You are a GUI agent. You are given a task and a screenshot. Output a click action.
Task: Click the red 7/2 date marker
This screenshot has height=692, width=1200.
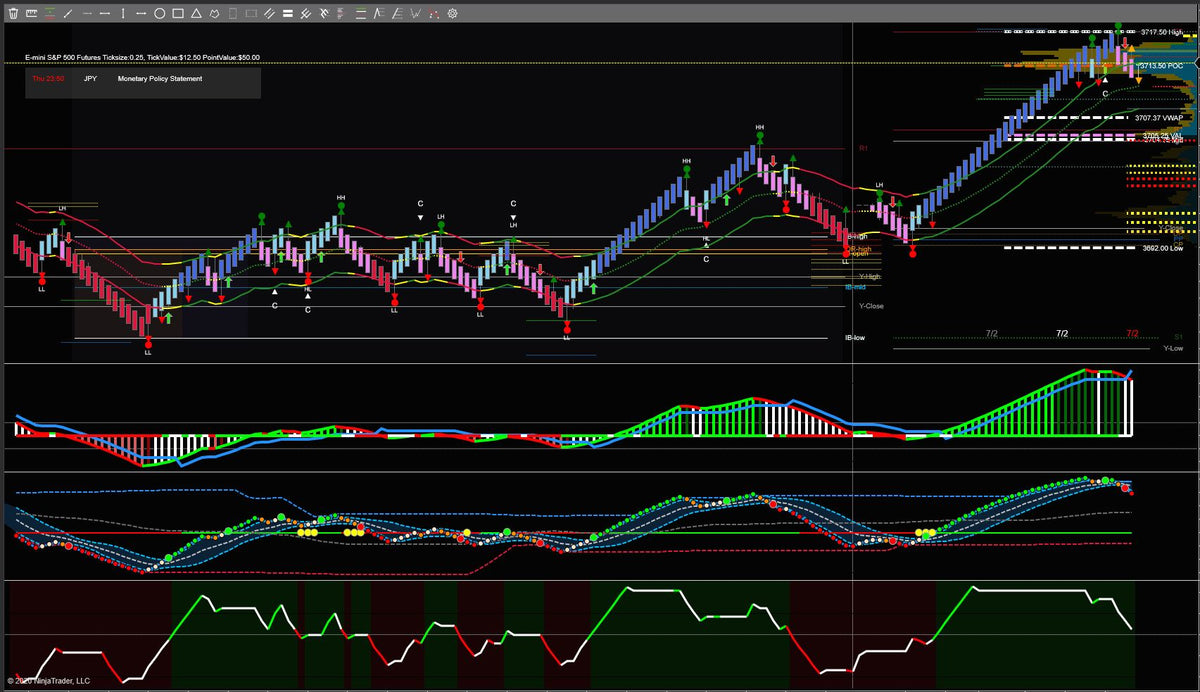click(x=1132, y=332)
